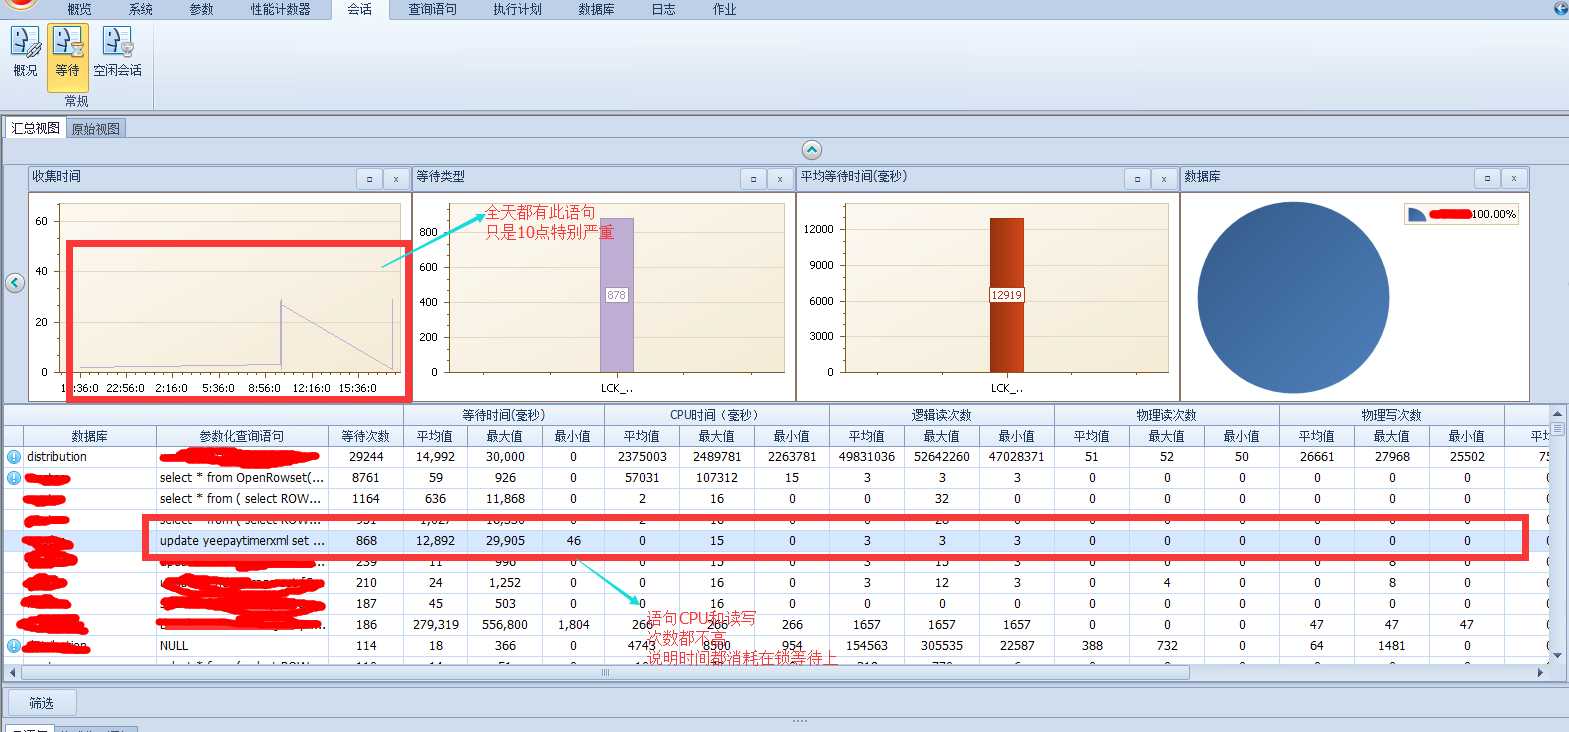The height and width of the screenshot is (732, 1569).
Task: Open the 性能计数器 ribbon tab
Action: pyautogui.click(x=281, y=9)
